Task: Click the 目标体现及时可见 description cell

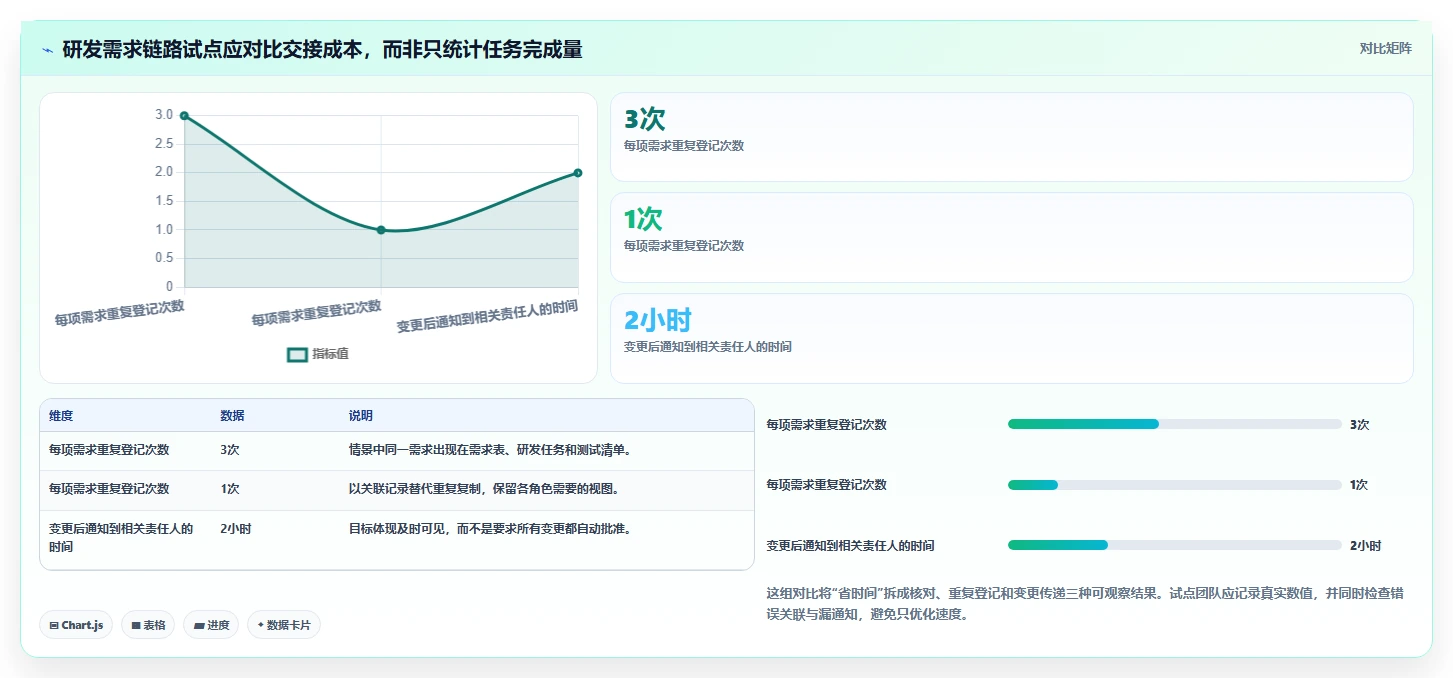Action: coord(490,529)
